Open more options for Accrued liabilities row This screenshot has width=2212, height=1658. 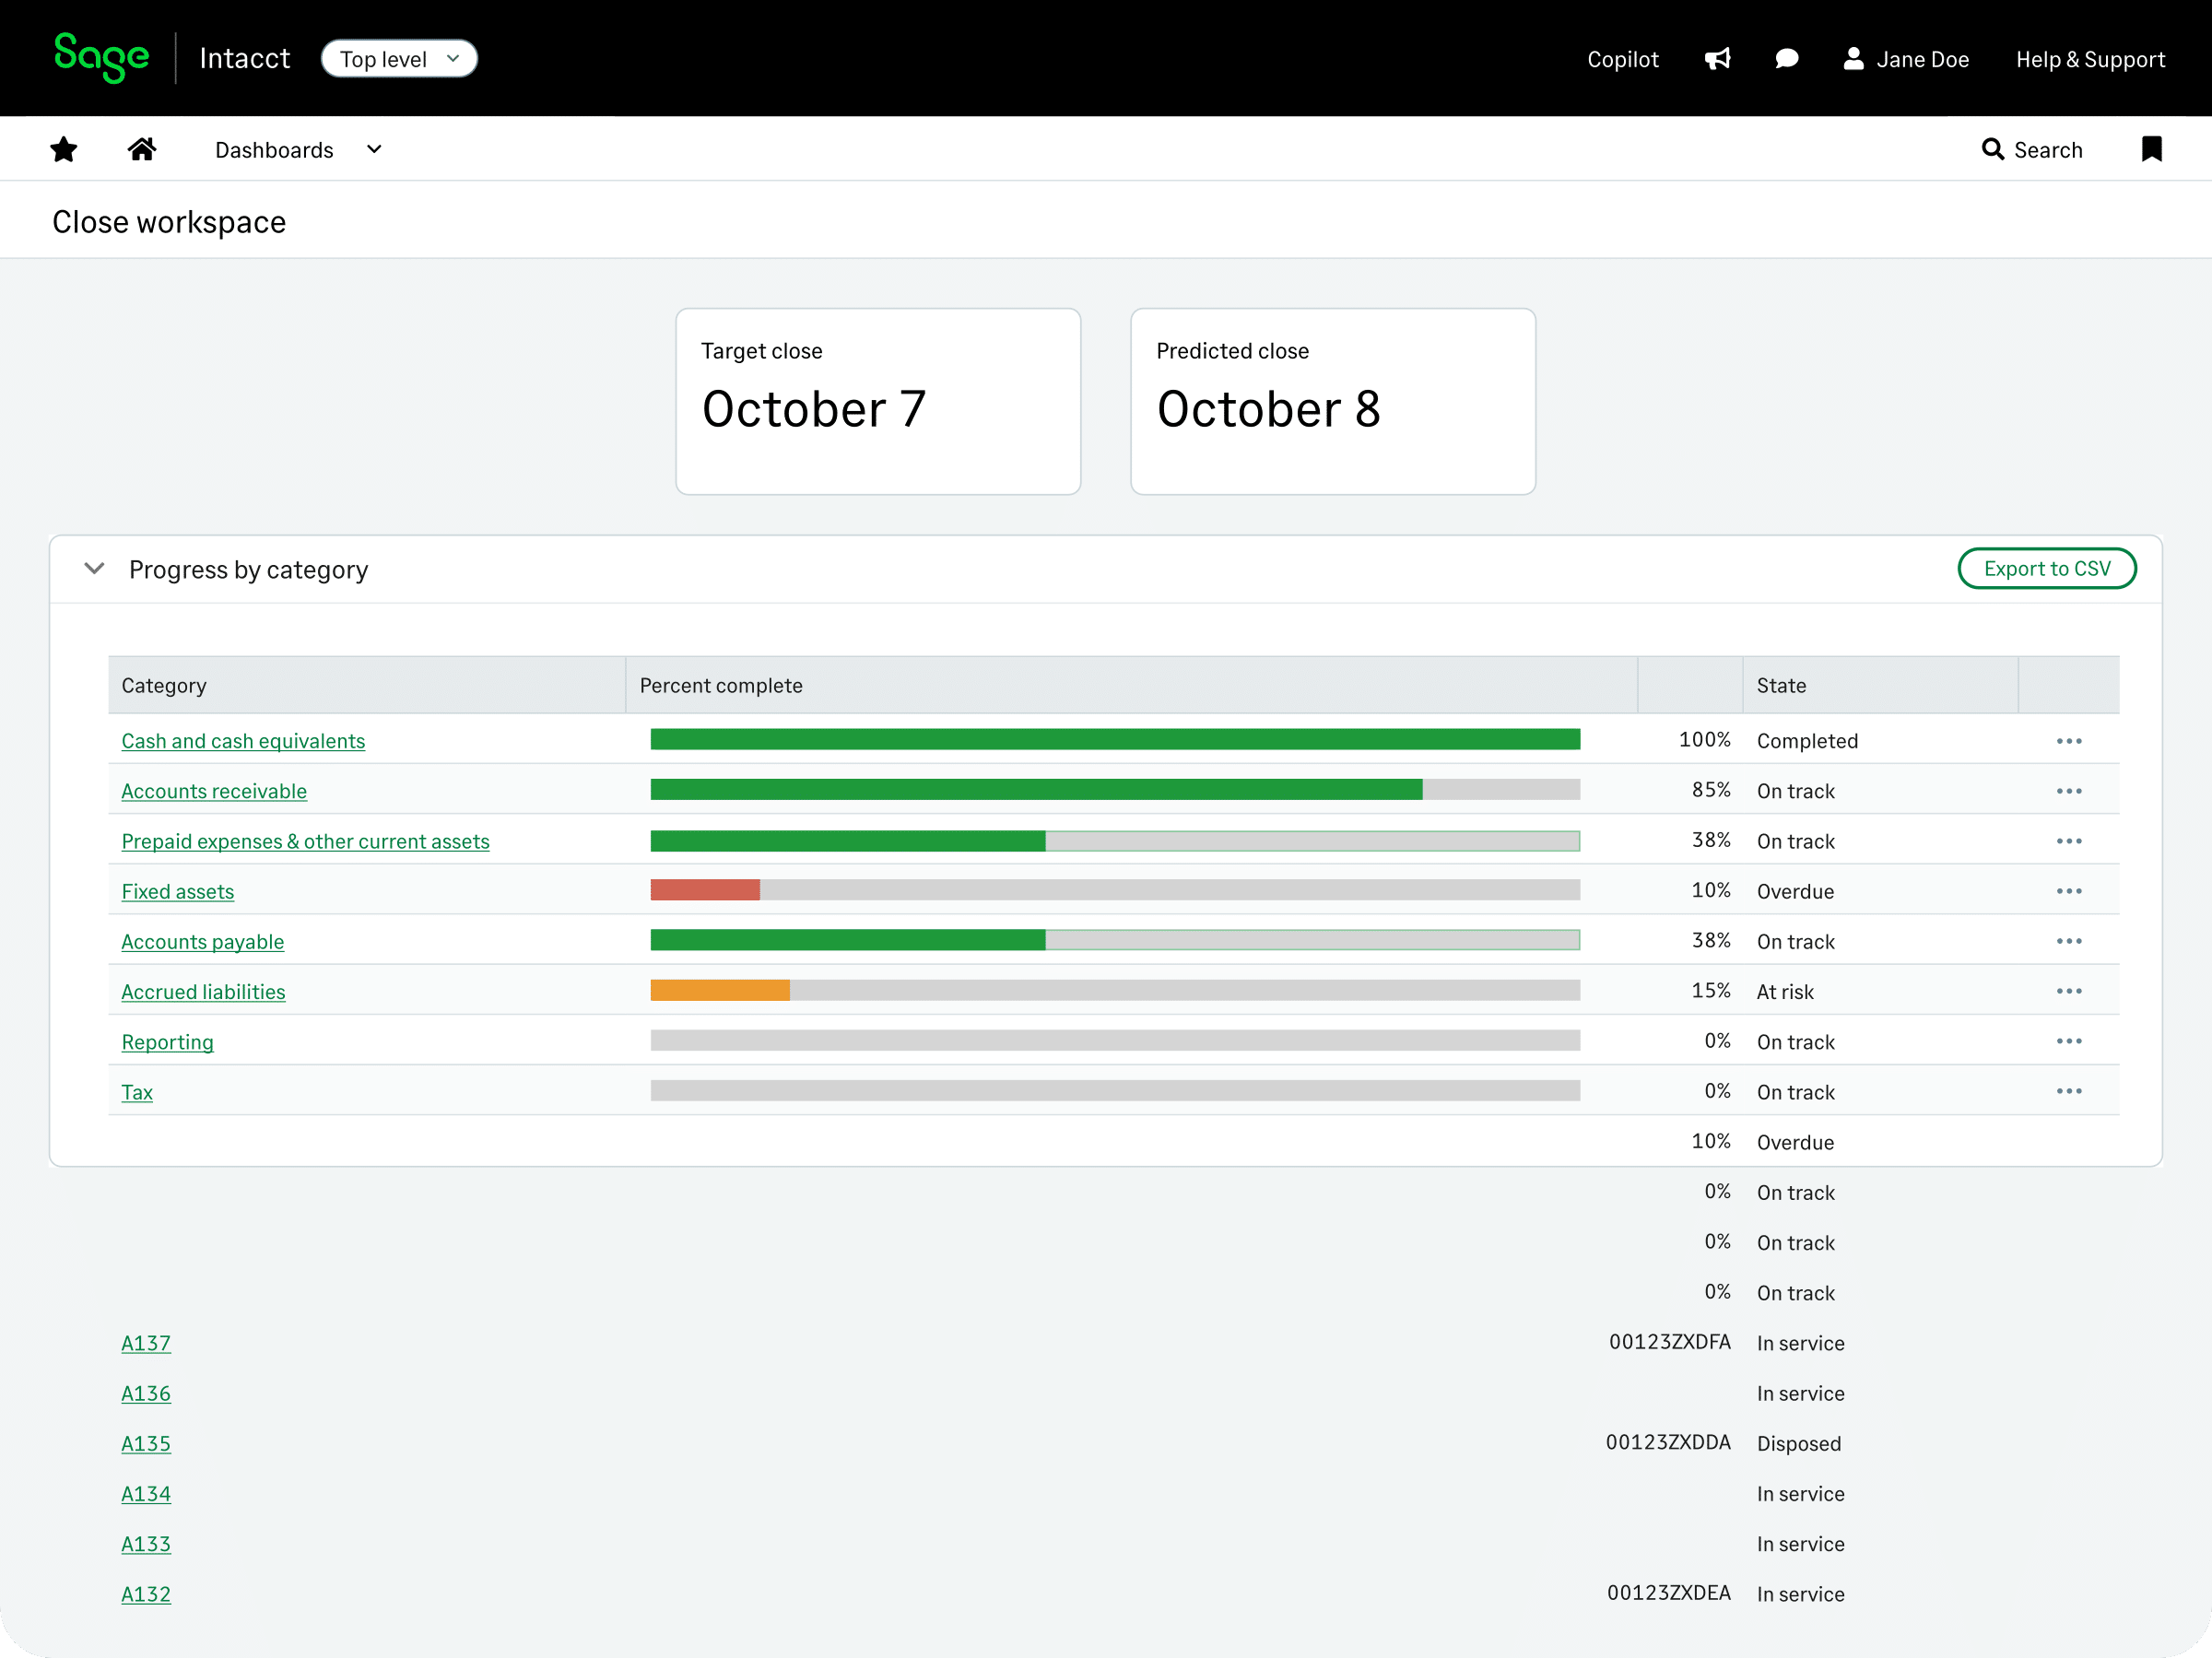click(x=2069, y=991)
